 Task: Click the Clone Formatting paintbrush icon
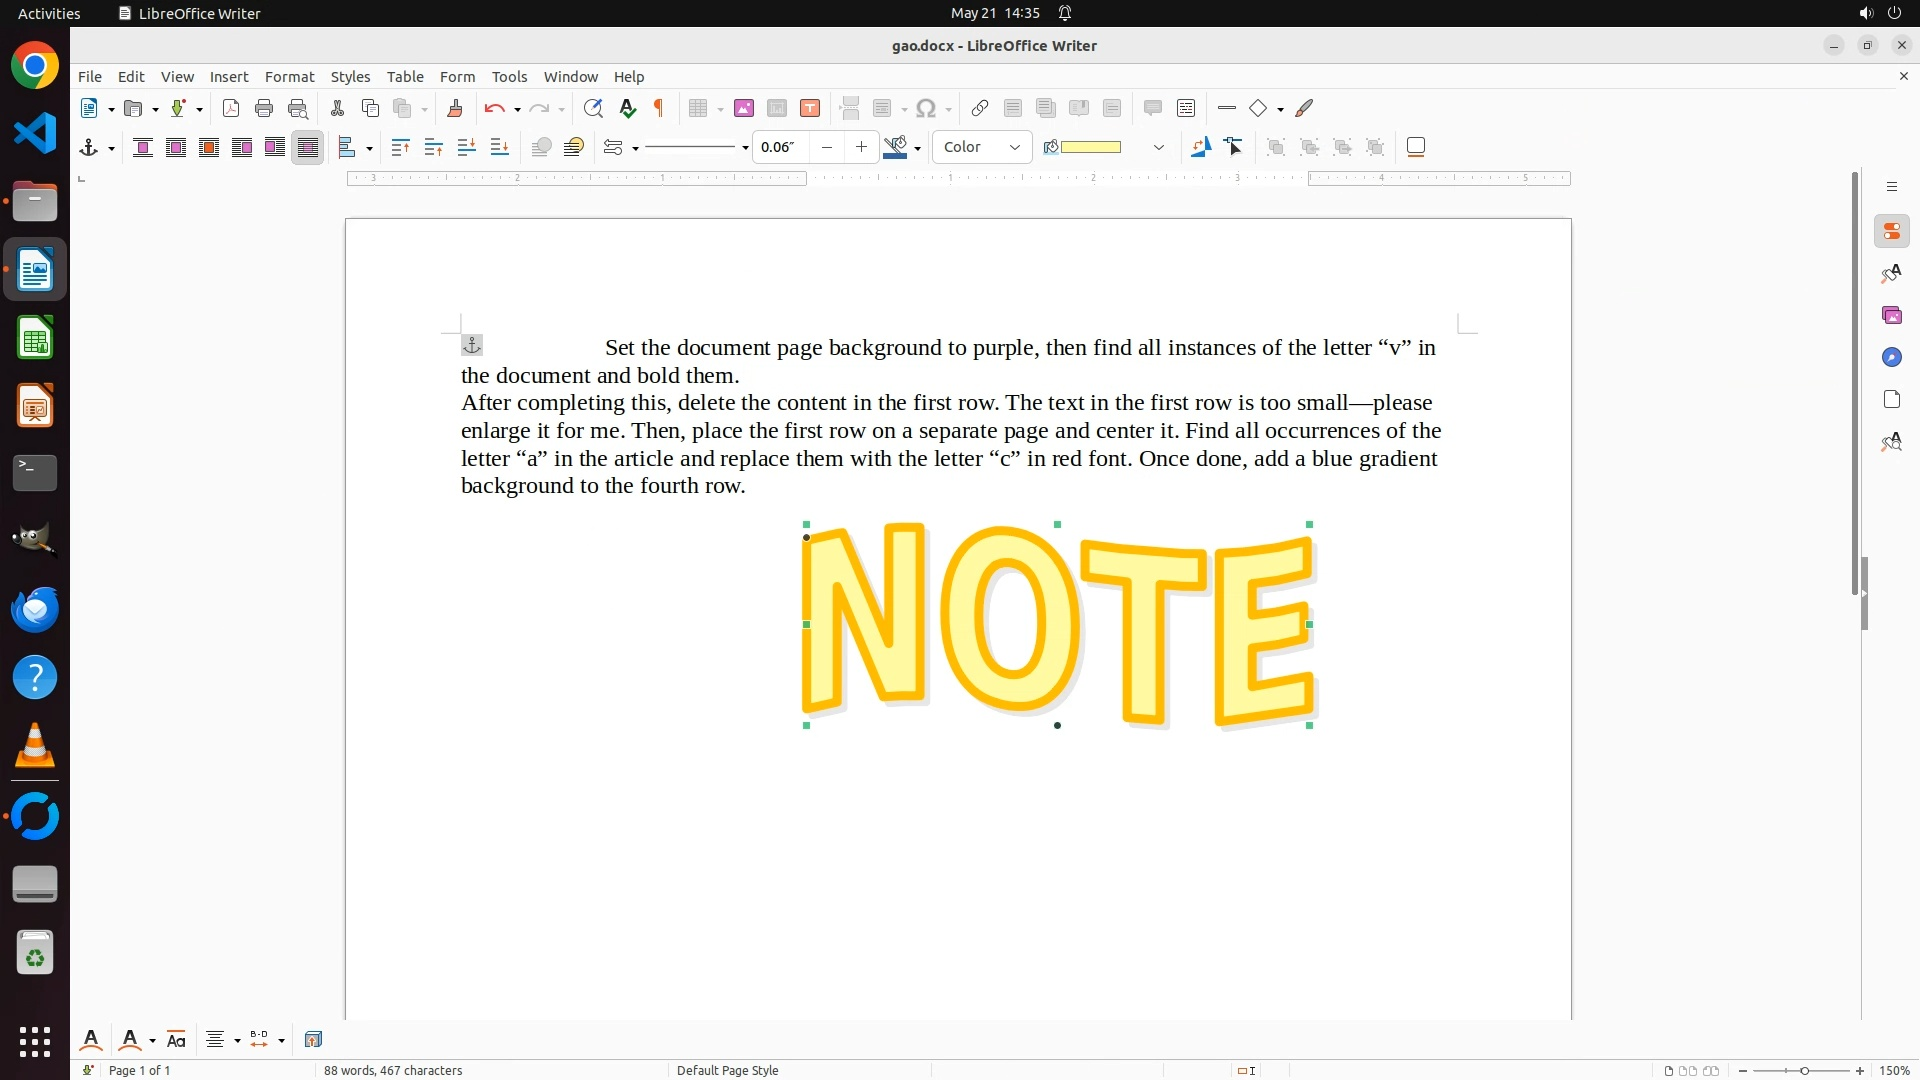(455, 108)
